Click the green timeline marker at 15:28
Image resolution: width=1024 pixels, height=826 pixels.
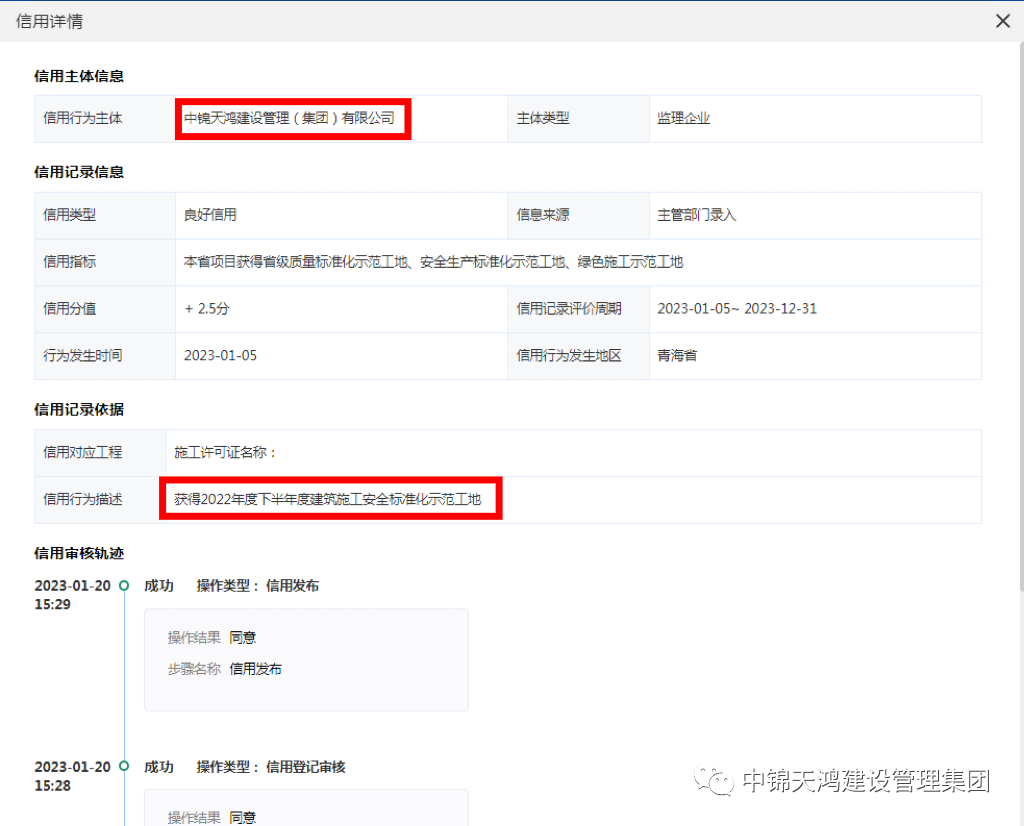point(123,766)
